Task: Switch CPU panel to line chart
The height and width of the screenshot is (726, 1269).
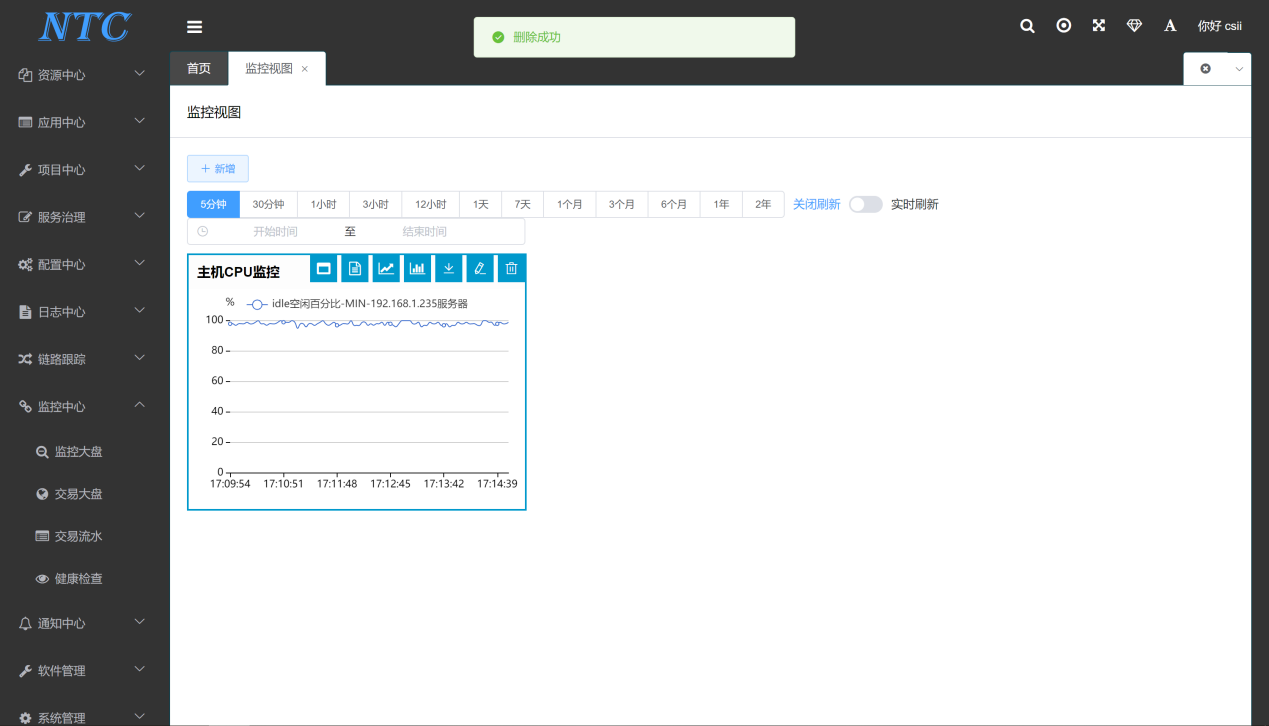Action: click(386, 268)
